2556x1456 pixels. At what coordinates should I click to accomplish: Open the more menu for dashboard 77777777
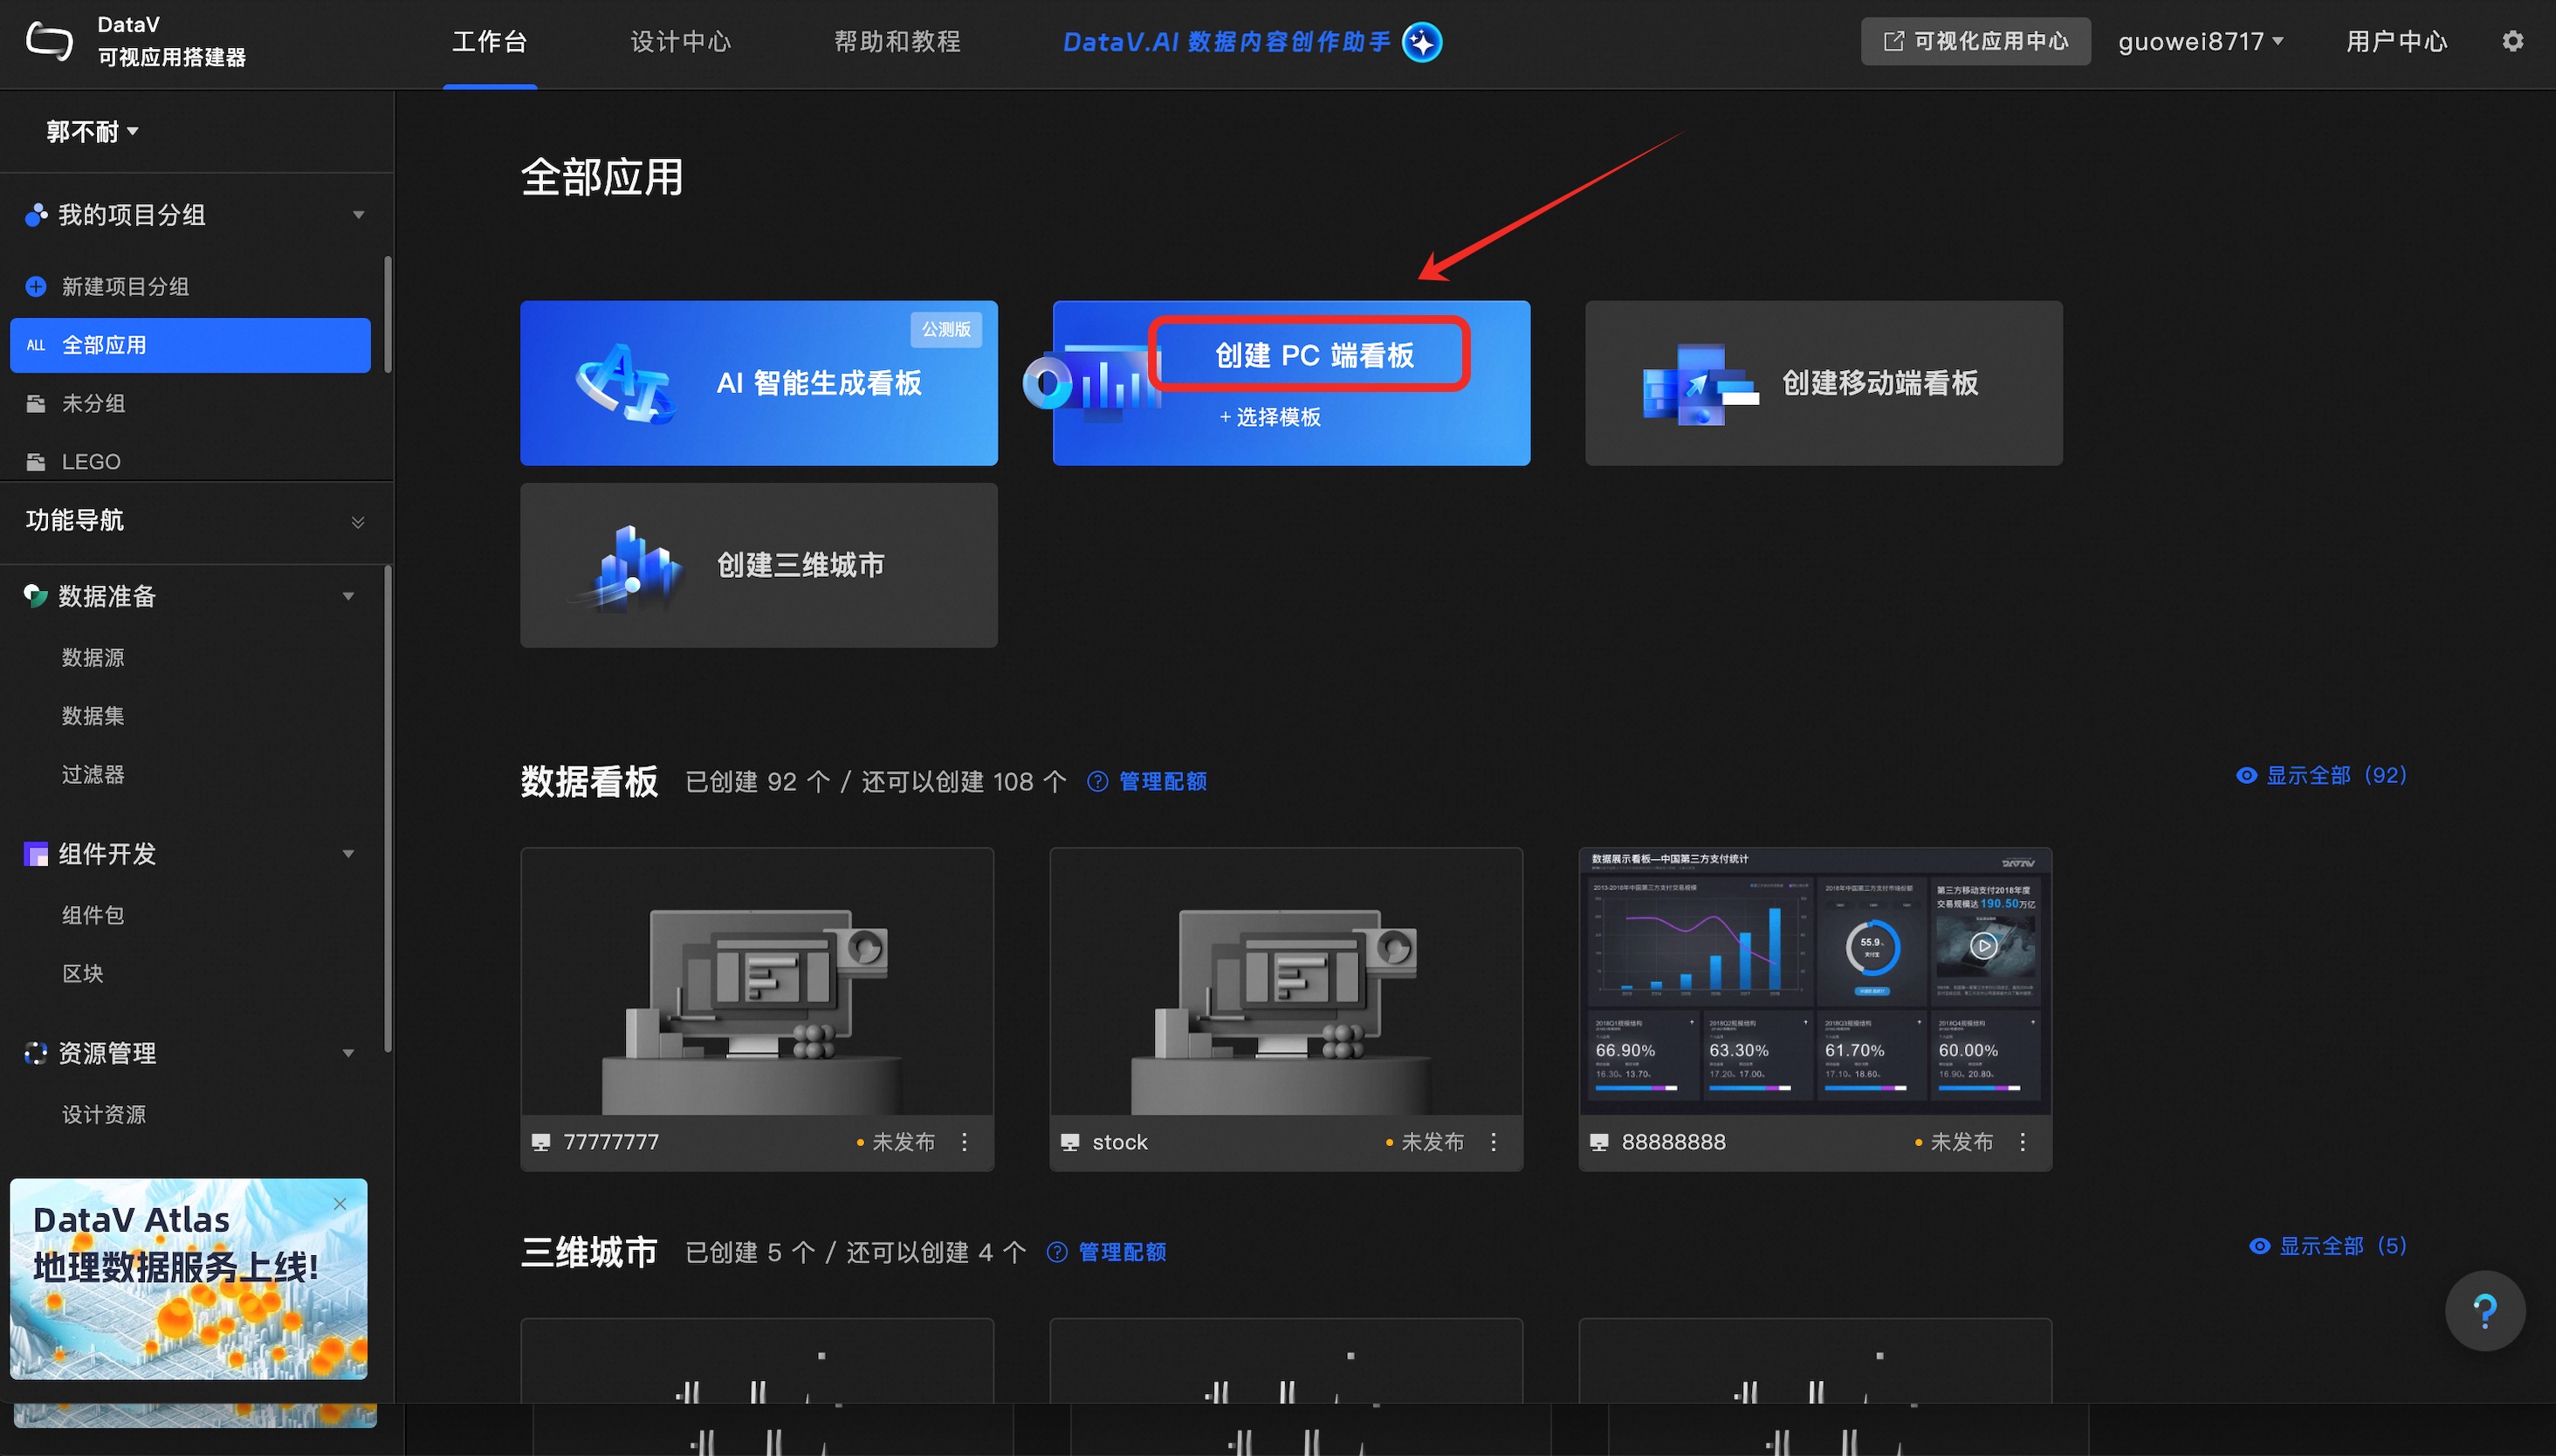pos(964,1142)
